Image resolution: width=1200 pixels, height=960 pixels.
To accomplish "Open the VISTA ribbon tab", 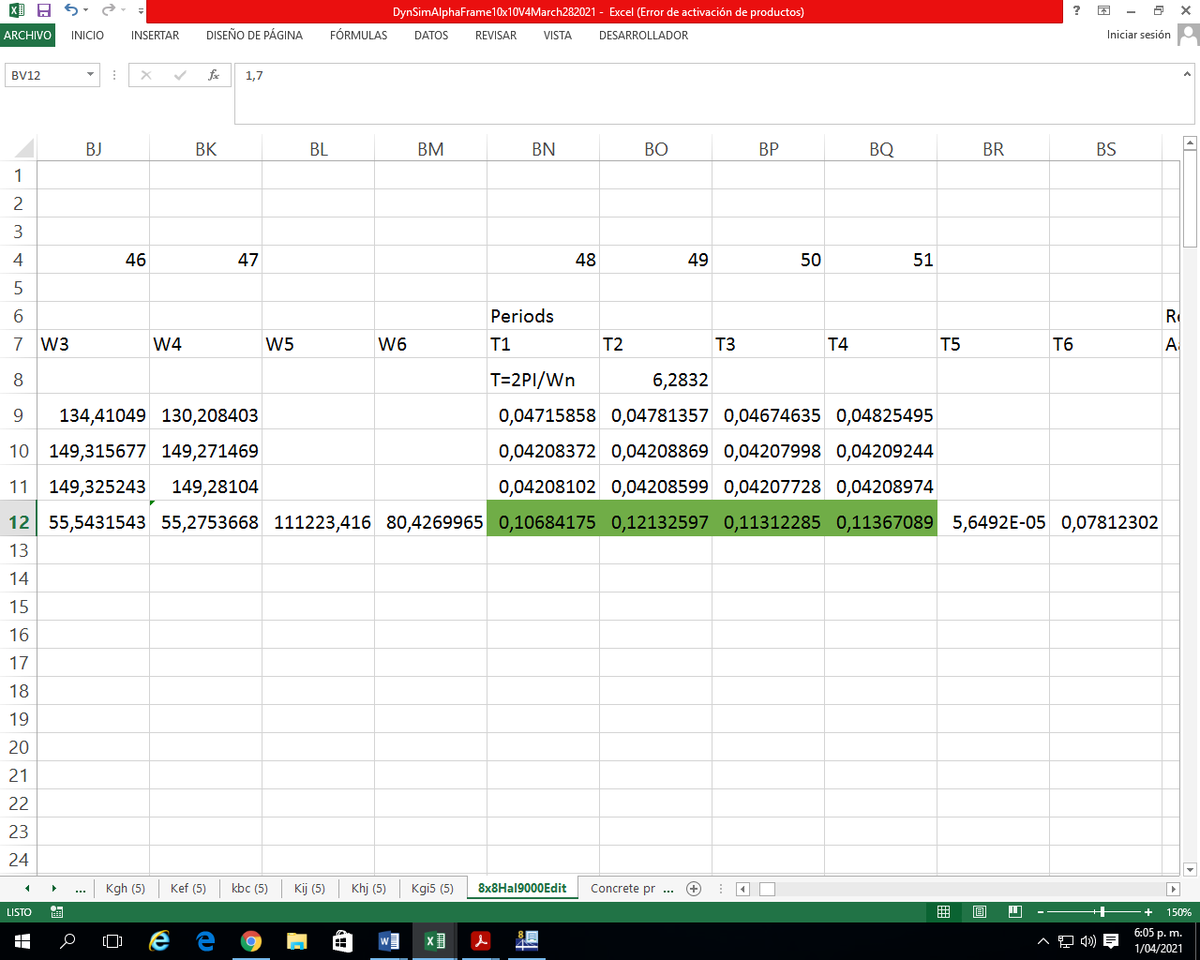I will coord(557,35).
